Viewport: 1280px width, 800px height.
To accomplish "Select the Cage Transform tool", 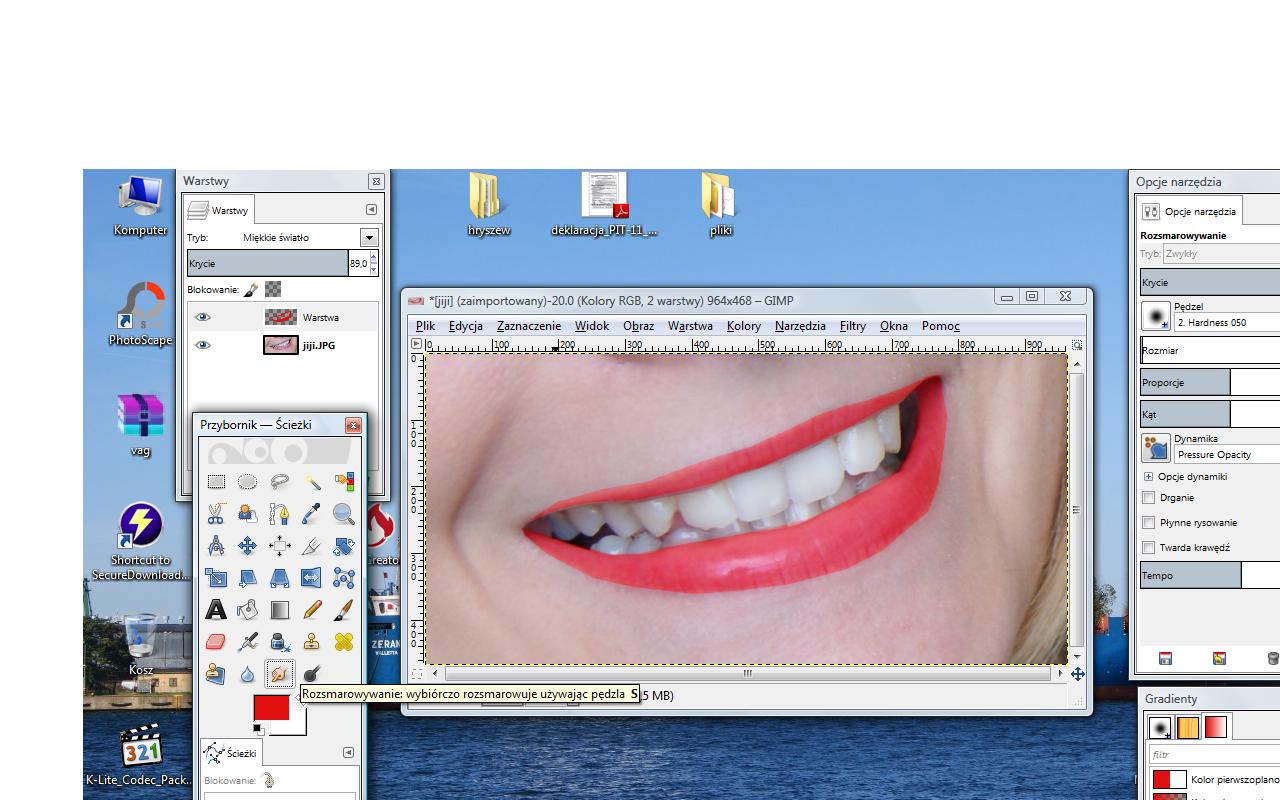I will pos(344,578).
